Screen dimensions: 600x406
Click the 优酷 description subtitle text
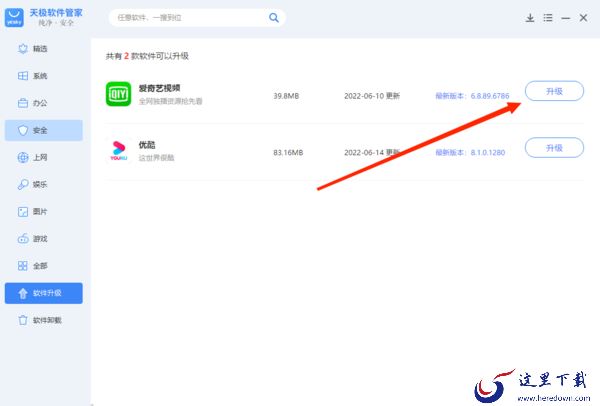[156, 158]
